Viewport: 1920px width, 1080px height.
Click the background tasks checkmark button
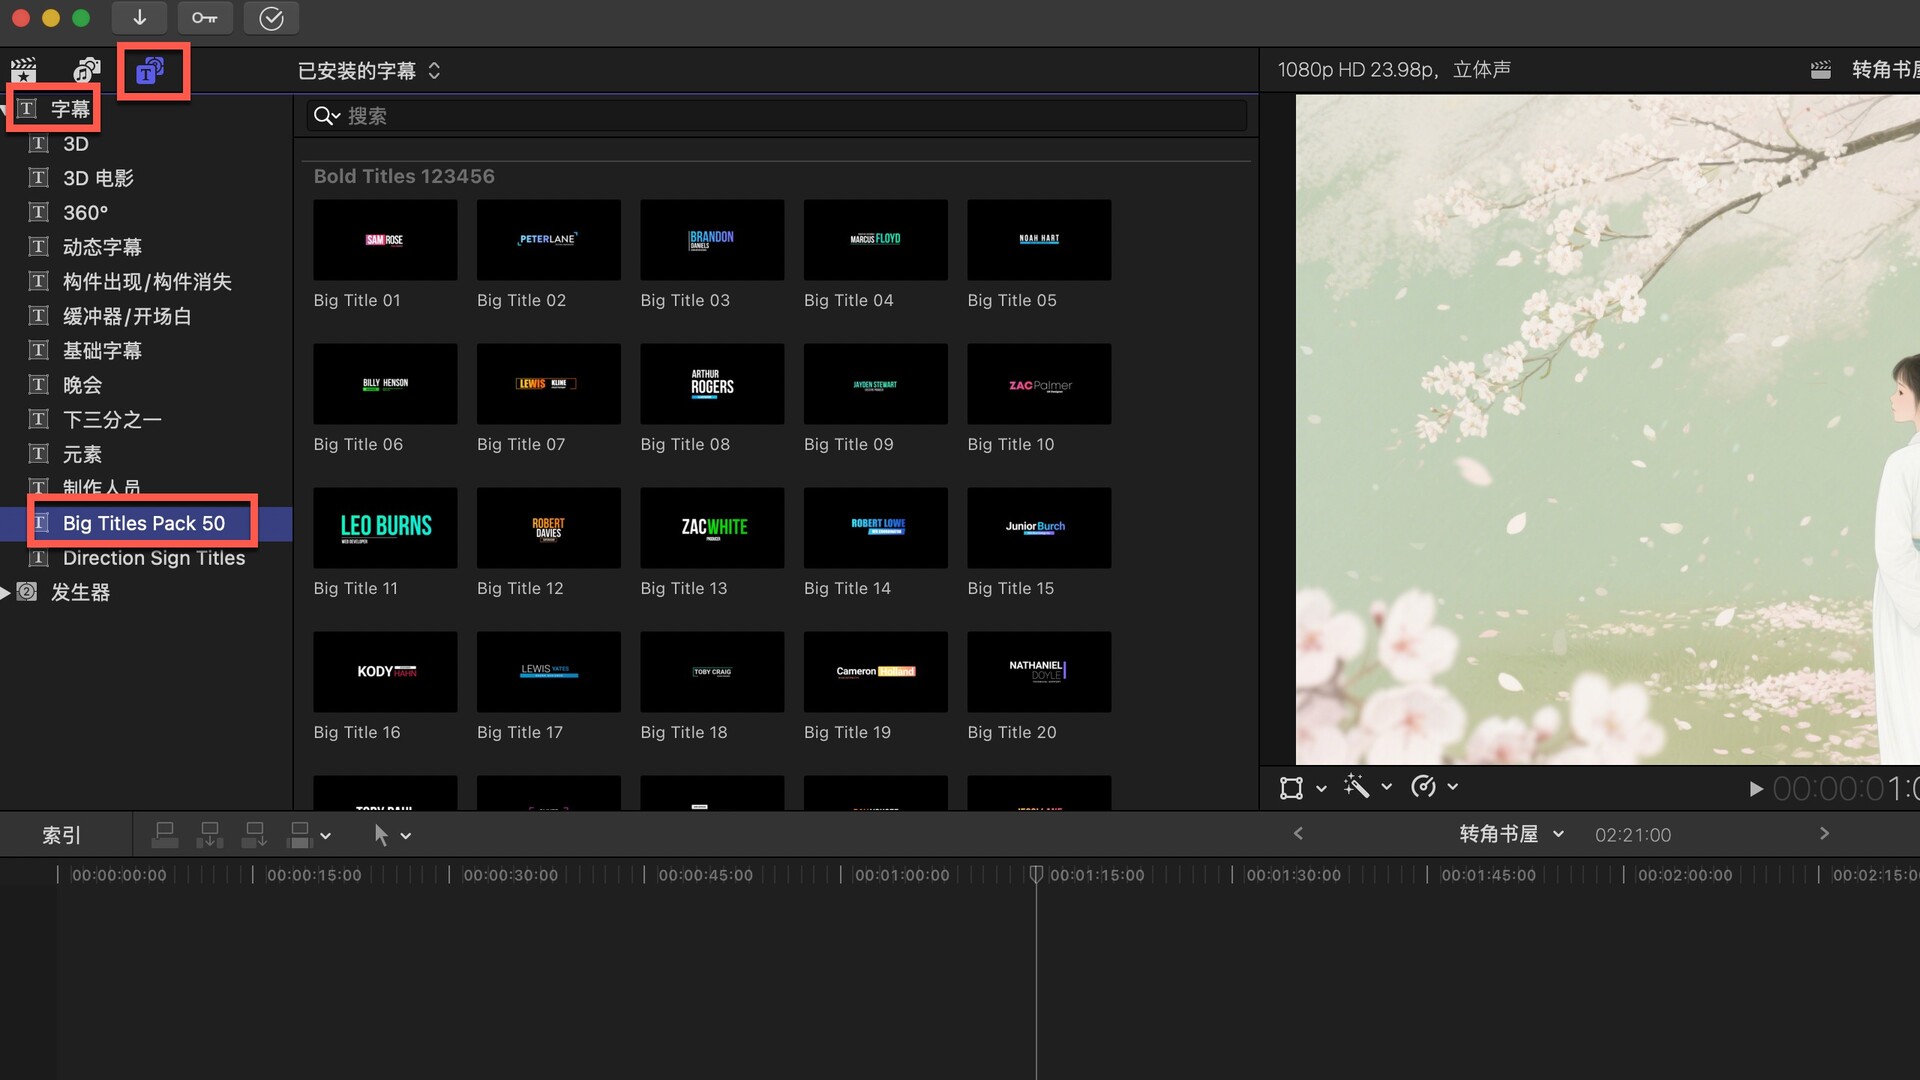pyautogui.click(x=271, y=18)
